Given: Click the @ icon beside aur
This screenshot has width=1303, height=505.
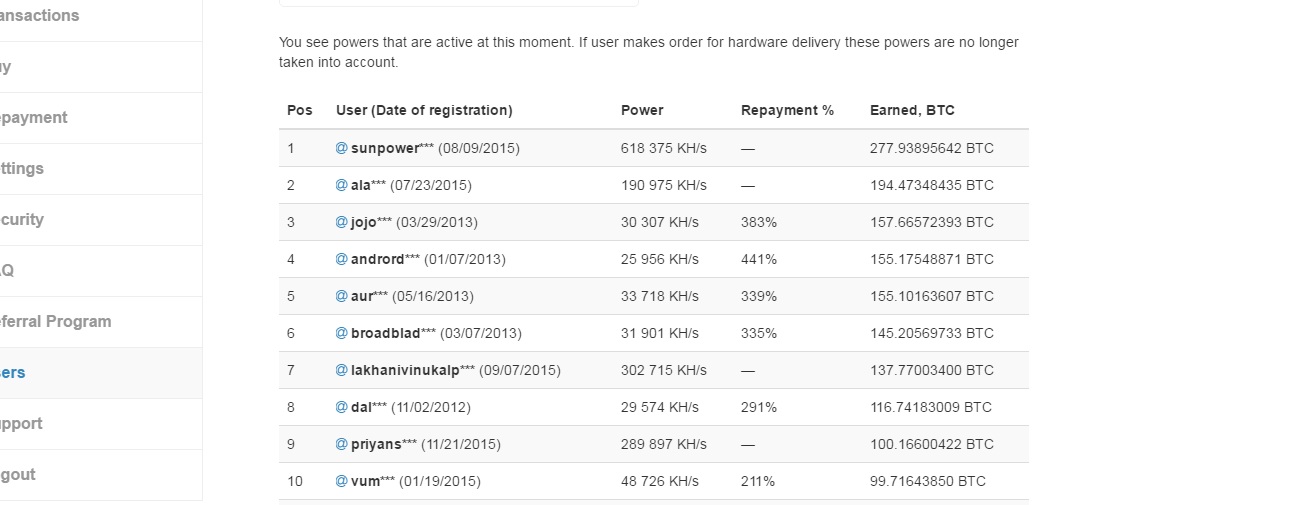Looking at the screenshot, I should pyautogui.click(x=341, y=296).
